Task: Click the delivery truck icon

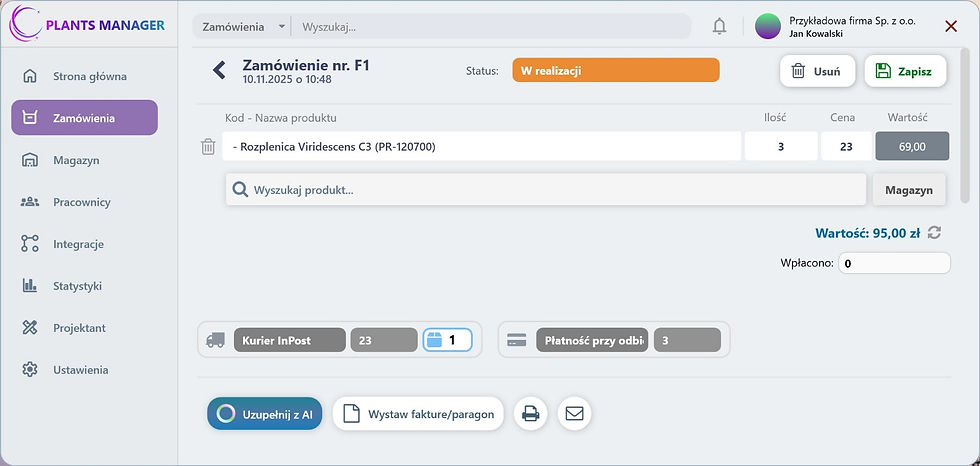Action: click(x=215, y=340)
